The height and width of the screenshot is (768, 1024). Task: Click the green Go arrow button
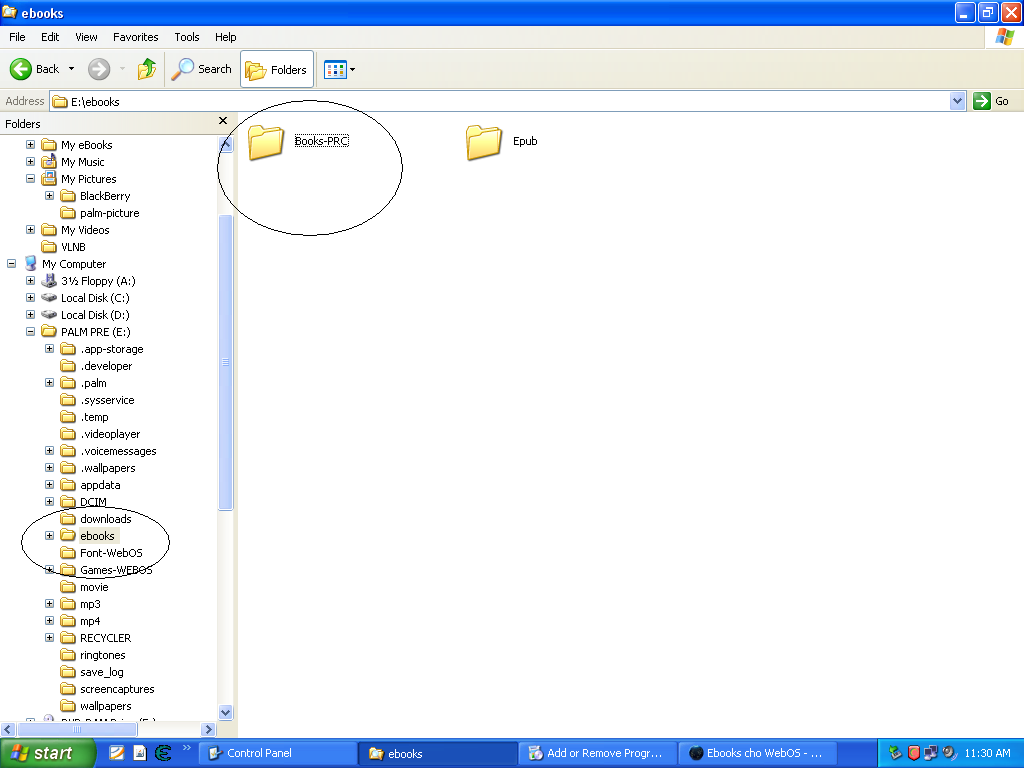click(x=982, y=101)
